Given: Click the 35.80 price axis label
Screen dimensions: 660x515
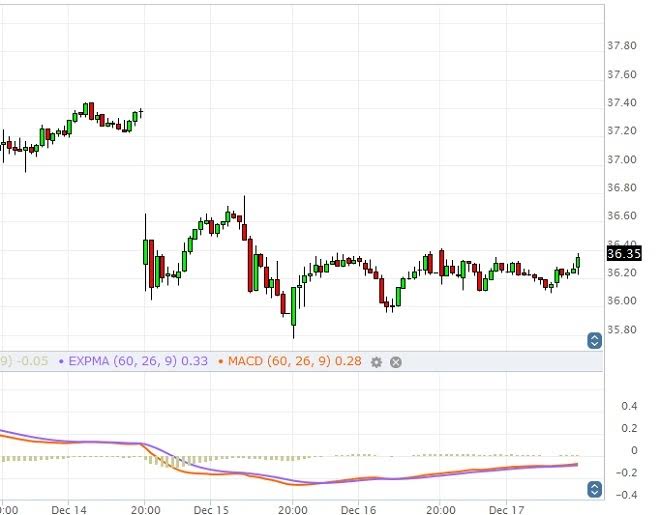Looking at the screenshot, I should pos(622,329).
